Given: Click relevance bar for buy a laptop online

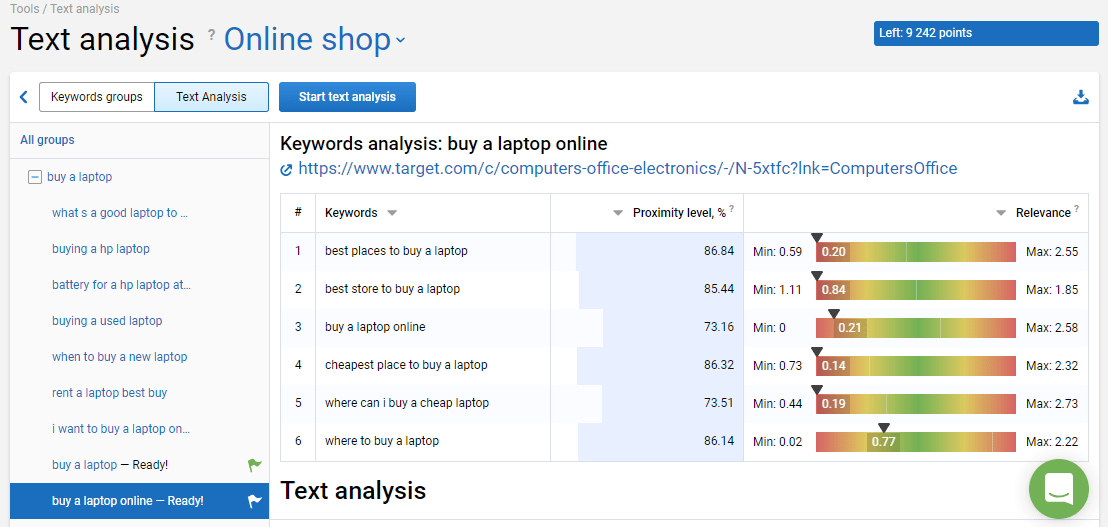Looking at the screenshot, I should pos(916,328).
